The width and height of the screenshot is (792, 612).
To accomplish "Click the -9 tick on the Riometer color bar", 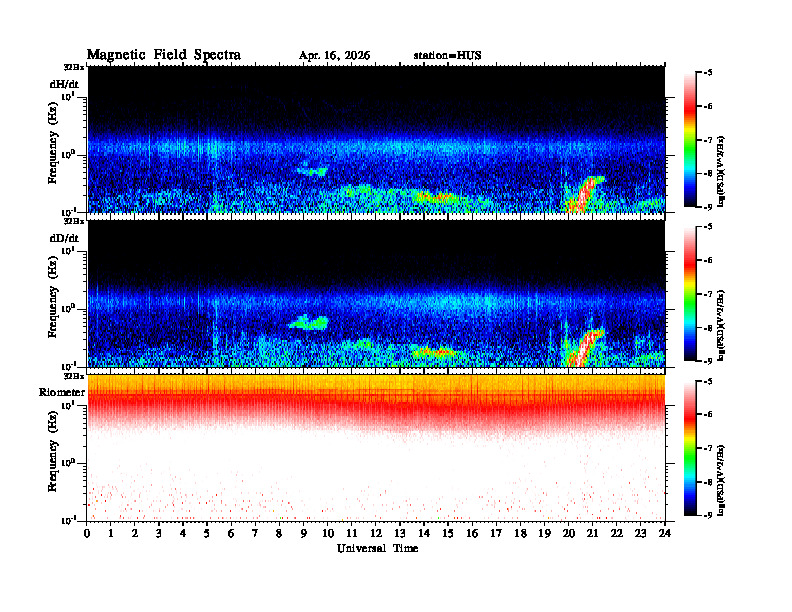I will tap(708, 515).
